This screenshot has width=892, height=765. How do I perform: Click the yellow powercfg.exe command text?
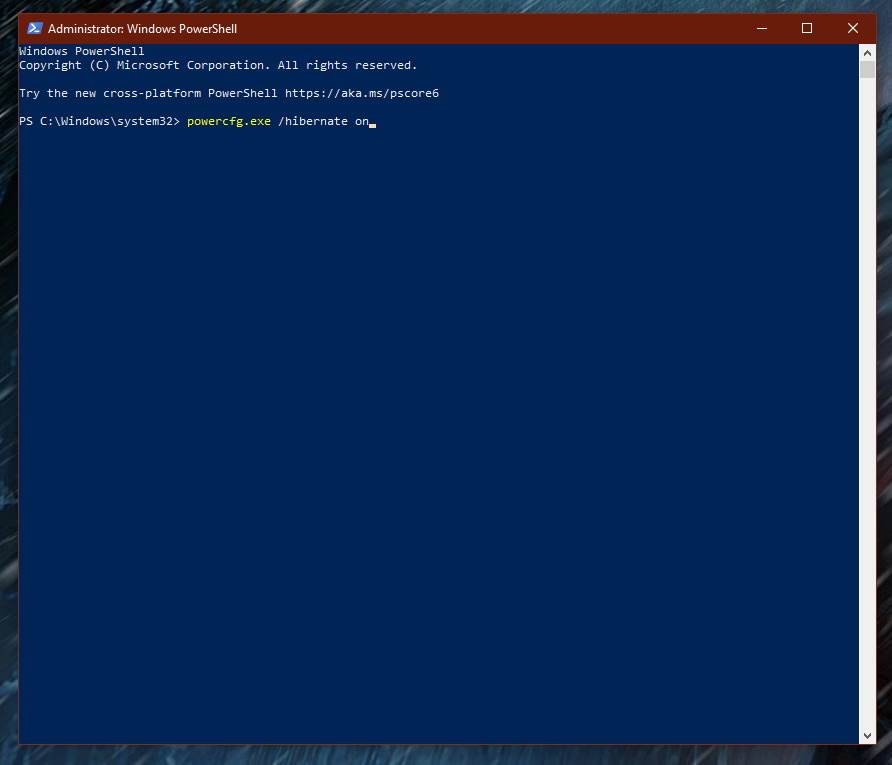coord(228,121)
